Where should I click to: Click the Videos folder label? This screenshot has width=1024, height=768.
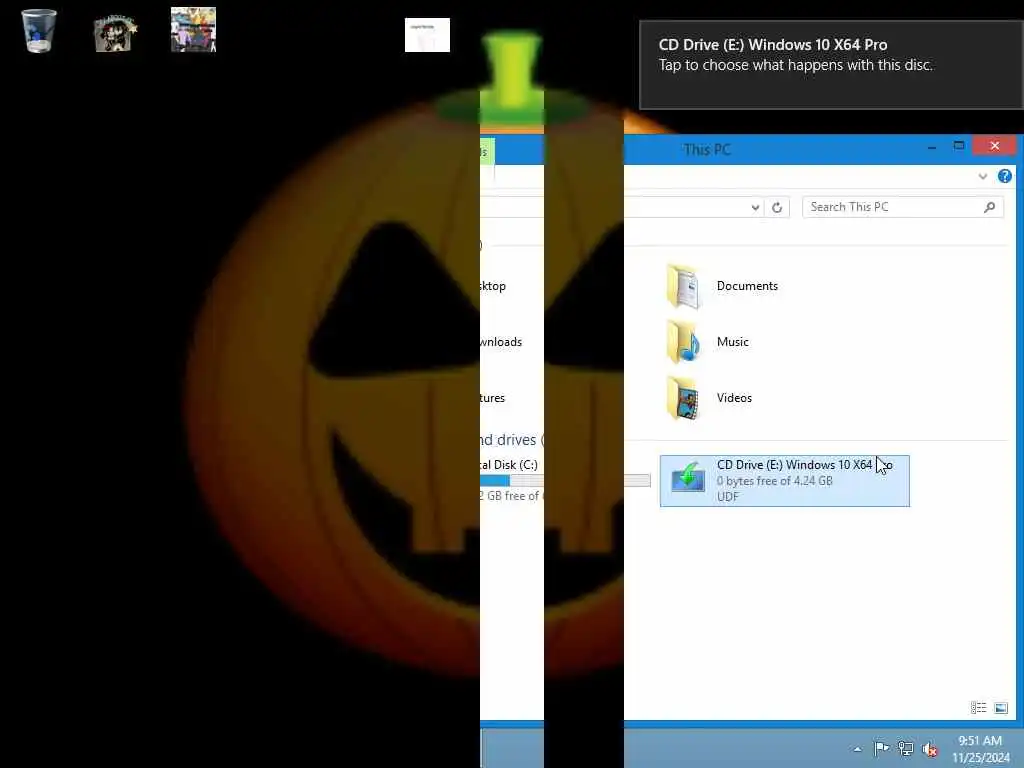[734, 398]
